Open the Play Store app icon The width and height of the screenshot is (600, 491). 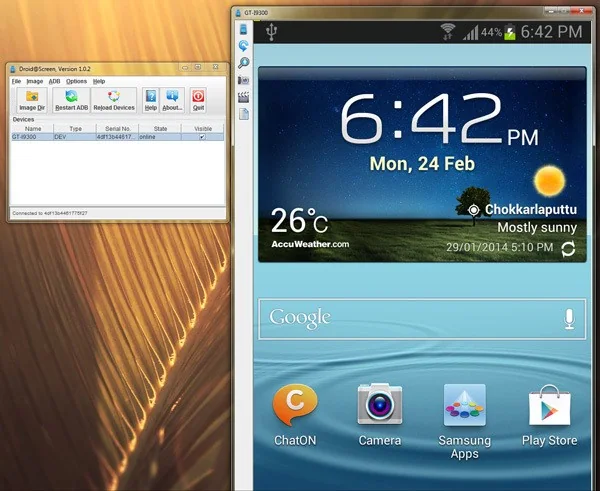pos(549,405)
